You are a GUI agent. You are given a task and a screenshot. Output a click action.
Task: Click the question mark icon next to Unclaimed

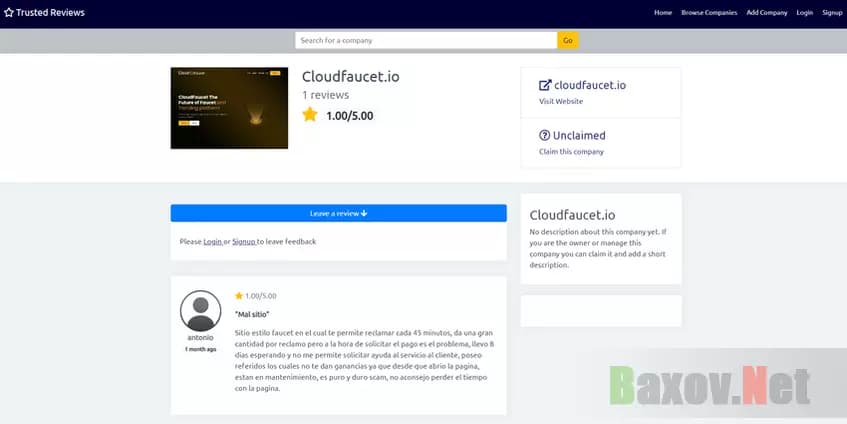(545, 135)
